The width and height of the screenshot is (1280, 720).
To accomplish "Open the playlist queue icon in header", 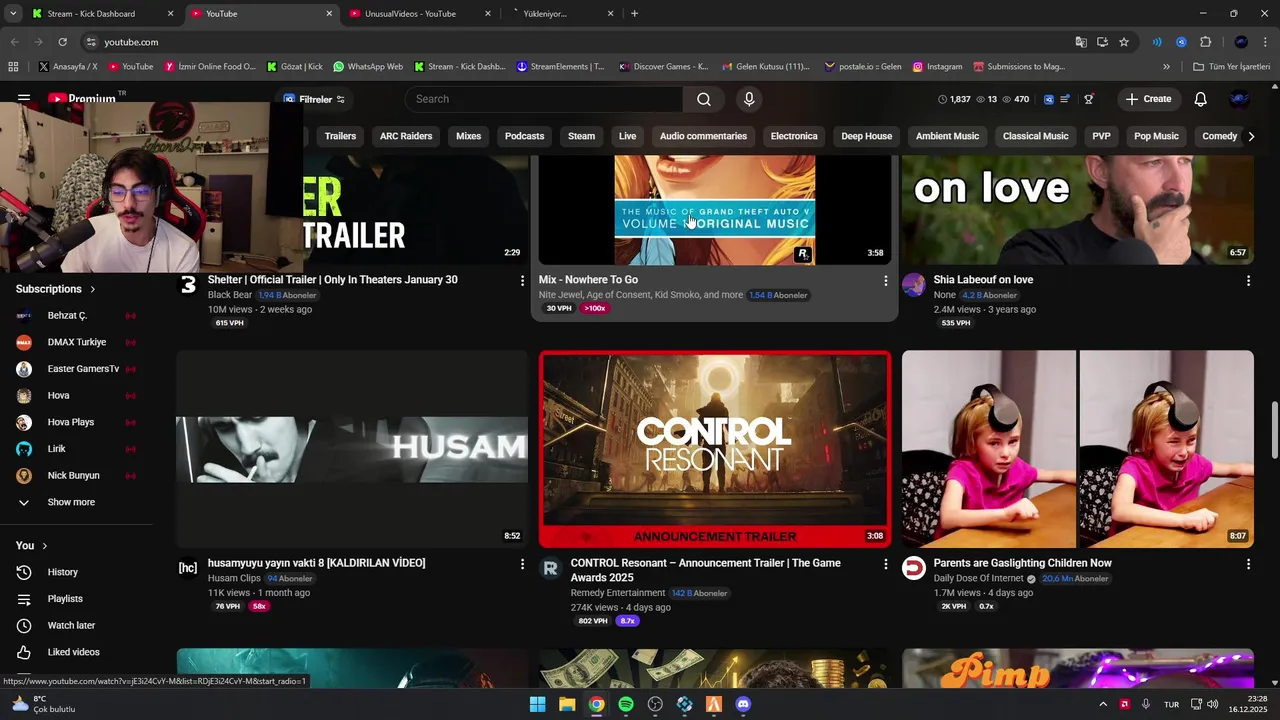I will 1065,99.
